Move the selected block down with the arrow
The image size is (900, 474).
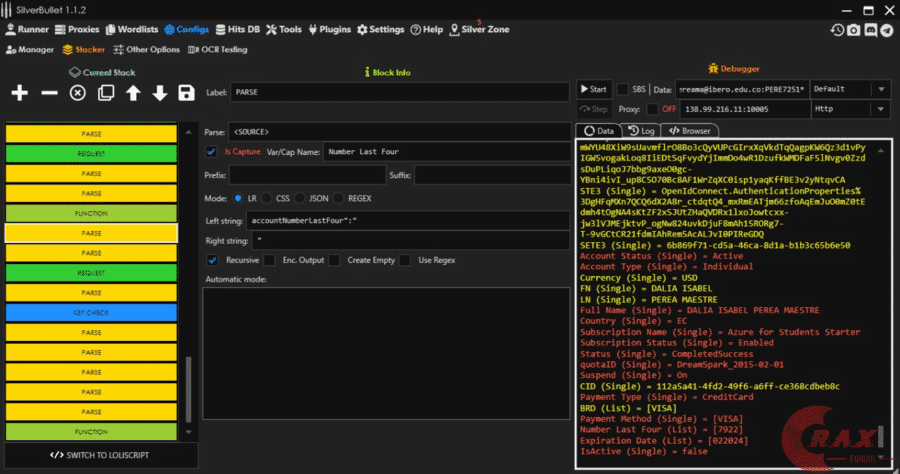pyautogui.click(x=159, y=93)
